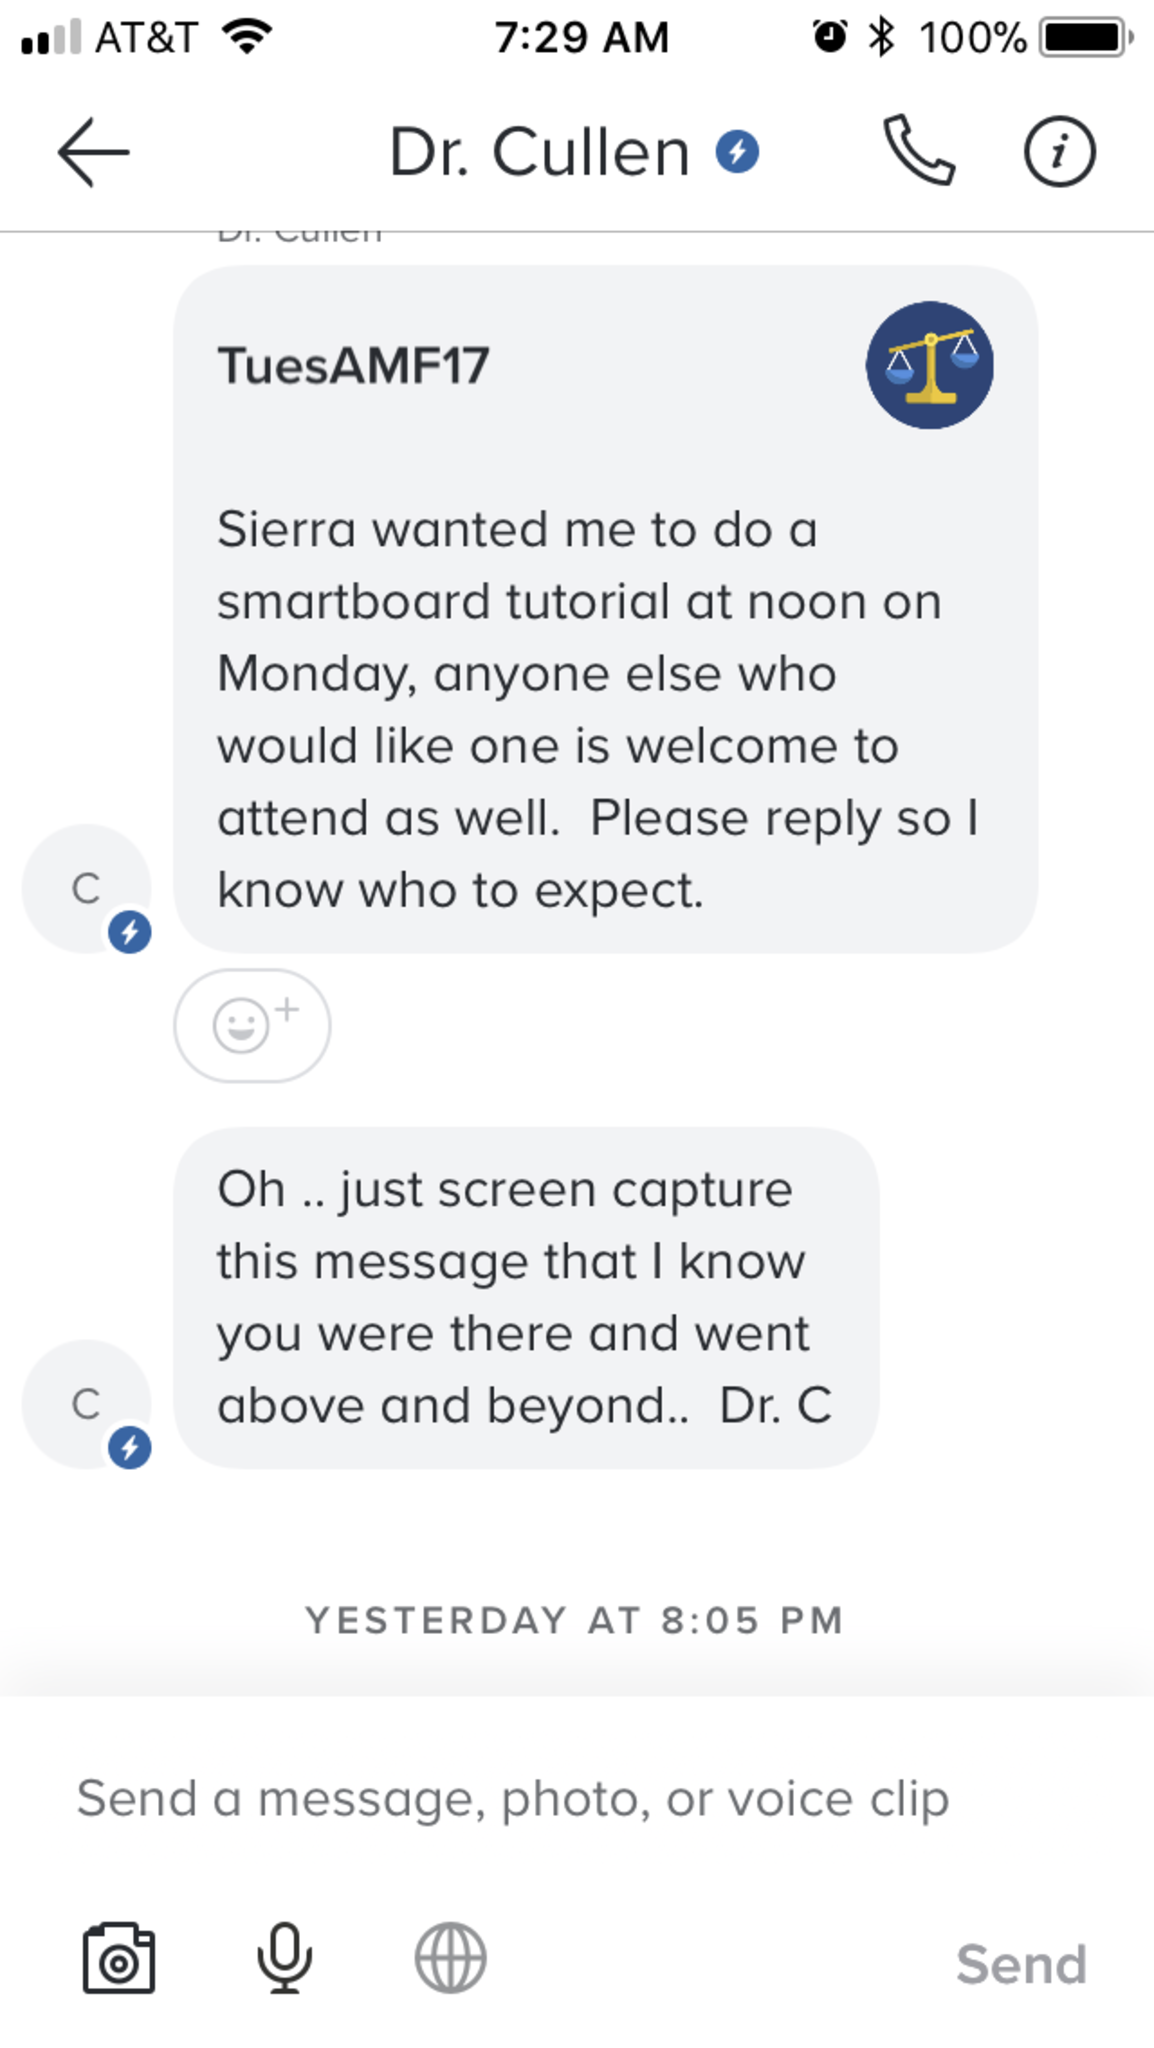The height and width of the screenshot is (2048, 1154).
Task: Tap the 7:29 AM status bar clock
Action: coord(581,38)
